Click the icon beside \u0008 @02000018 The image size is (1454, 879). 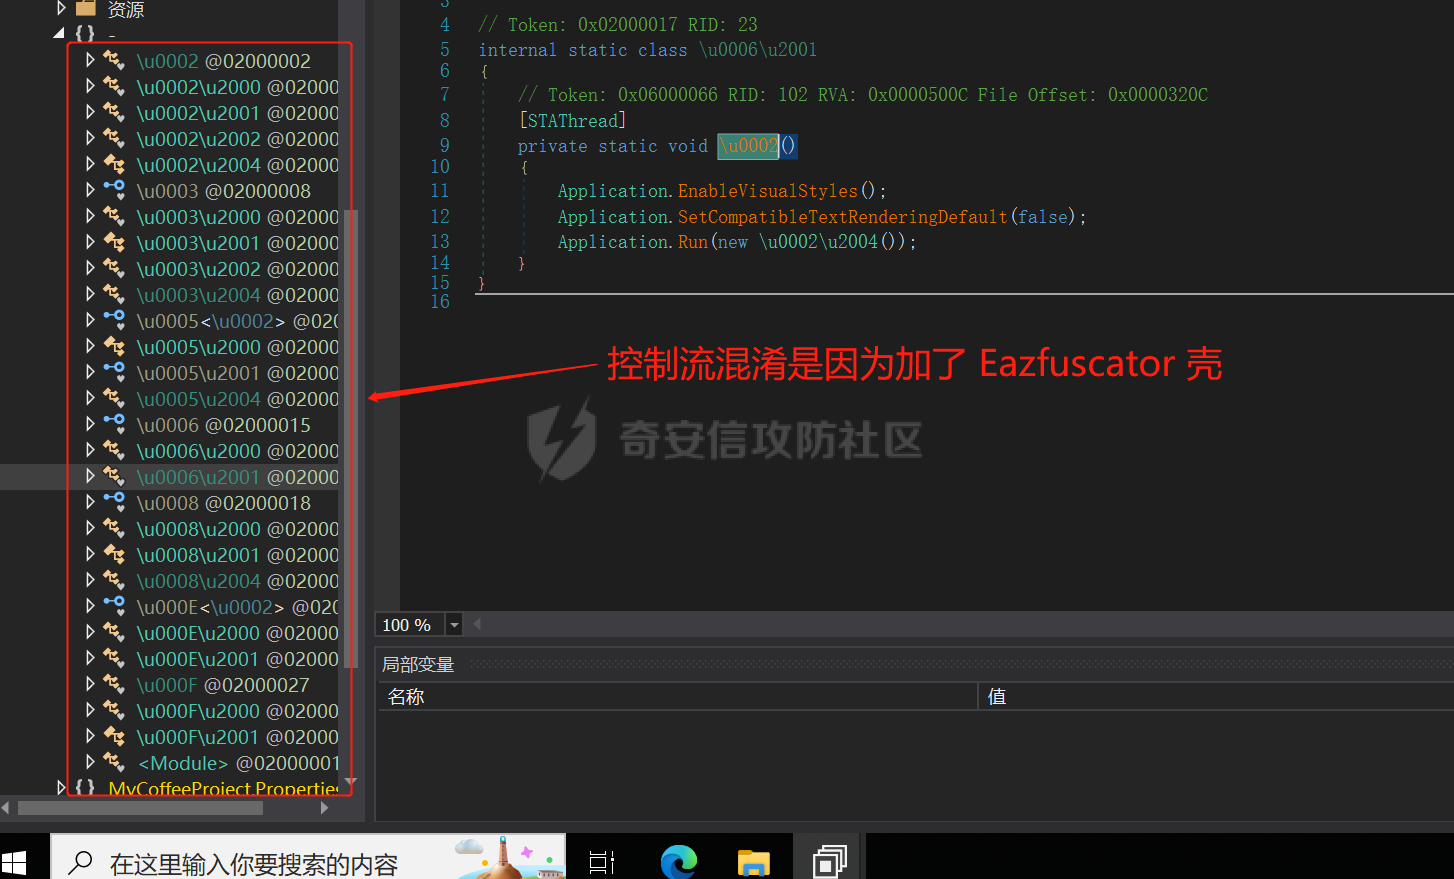pos(114,502)
